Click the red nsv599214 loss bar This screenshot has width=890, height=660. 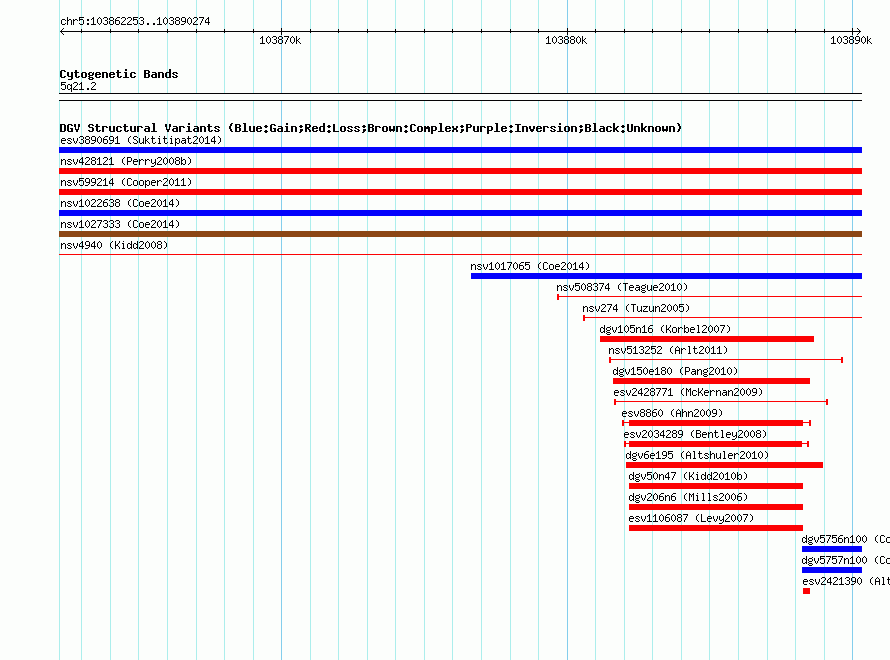460,192
